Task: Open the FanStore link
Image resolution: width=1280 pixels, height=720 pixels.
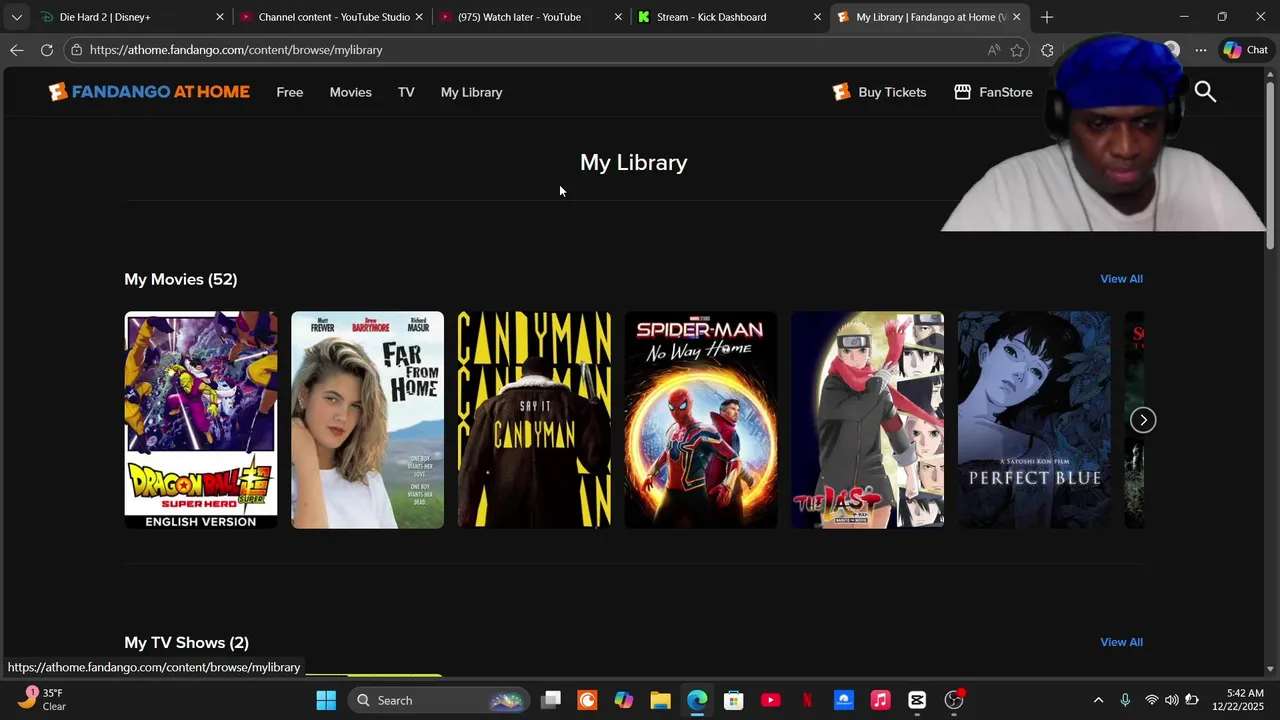Action: (x=993, y=92)
